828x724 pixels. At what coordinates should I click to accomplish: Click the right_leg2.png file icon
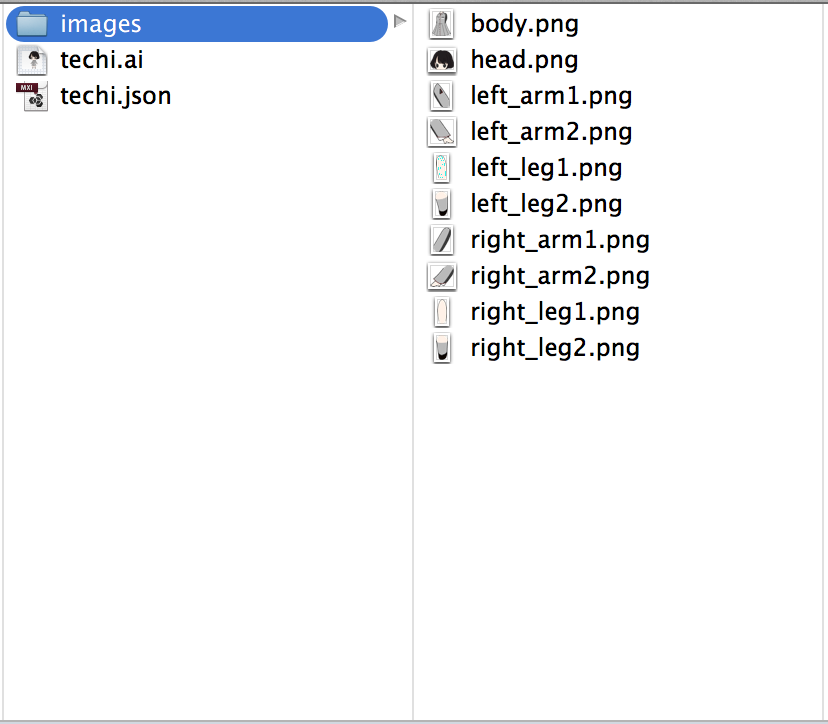click(441, 348)
